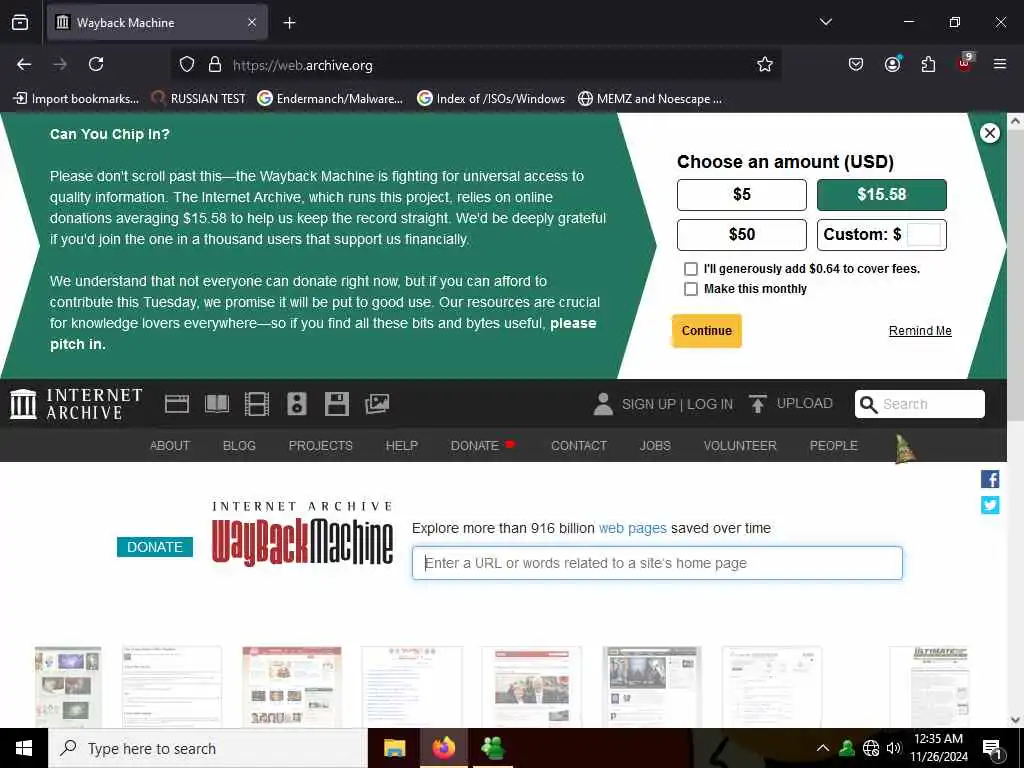1024x768 pixels.
Task: Open the Video film strip icon
Action: tap(257, 404)
